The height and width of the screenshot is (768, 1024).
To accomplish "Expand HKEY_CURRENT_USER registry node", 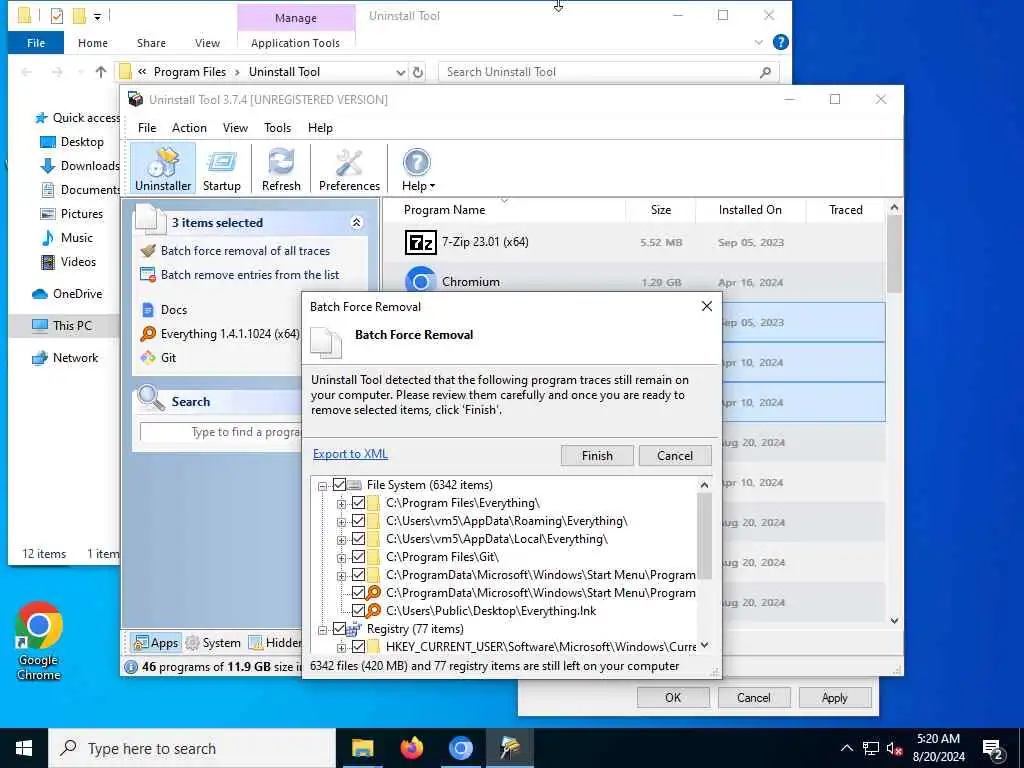I will tap(341, 648).
